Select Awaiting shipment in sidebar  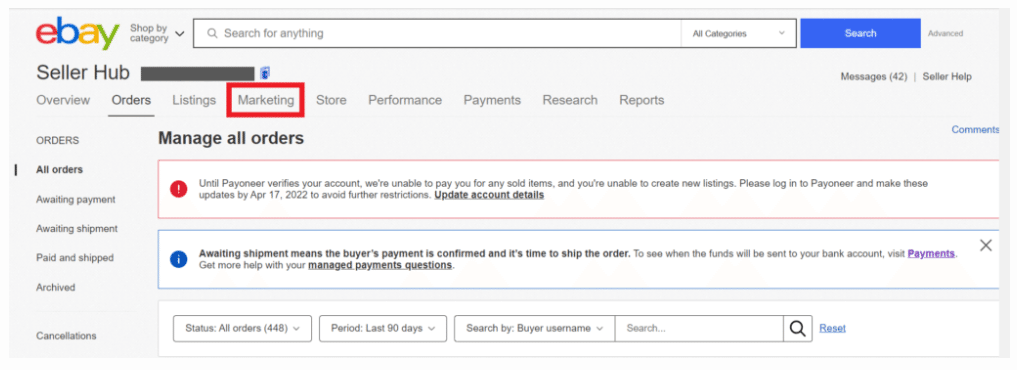point(77,228)
